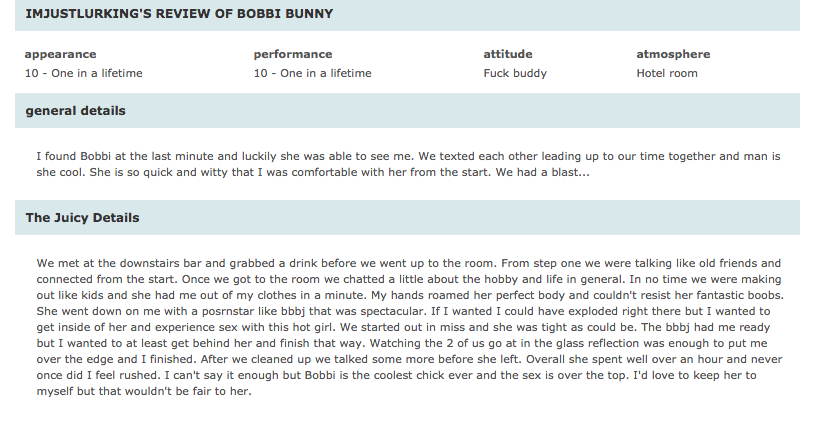Viewport: 816px width, 440px height.
Task: Click the performance rating value text
Action: pyautogui.click(x=312, y=73)
